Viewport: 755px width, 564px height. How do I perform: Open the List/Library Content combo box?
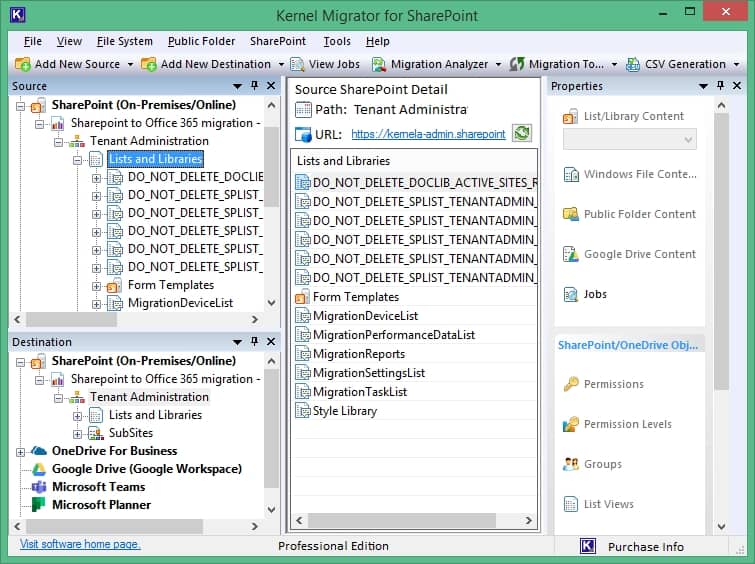pyautogui.click(x=630, y=140)
